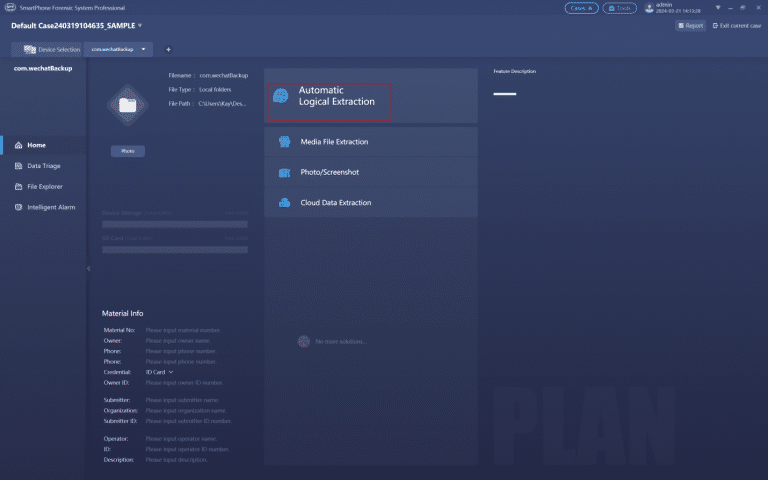768x480 pixels.
Task: Expand the case name dropdown arrow
Action: [140, 25]
